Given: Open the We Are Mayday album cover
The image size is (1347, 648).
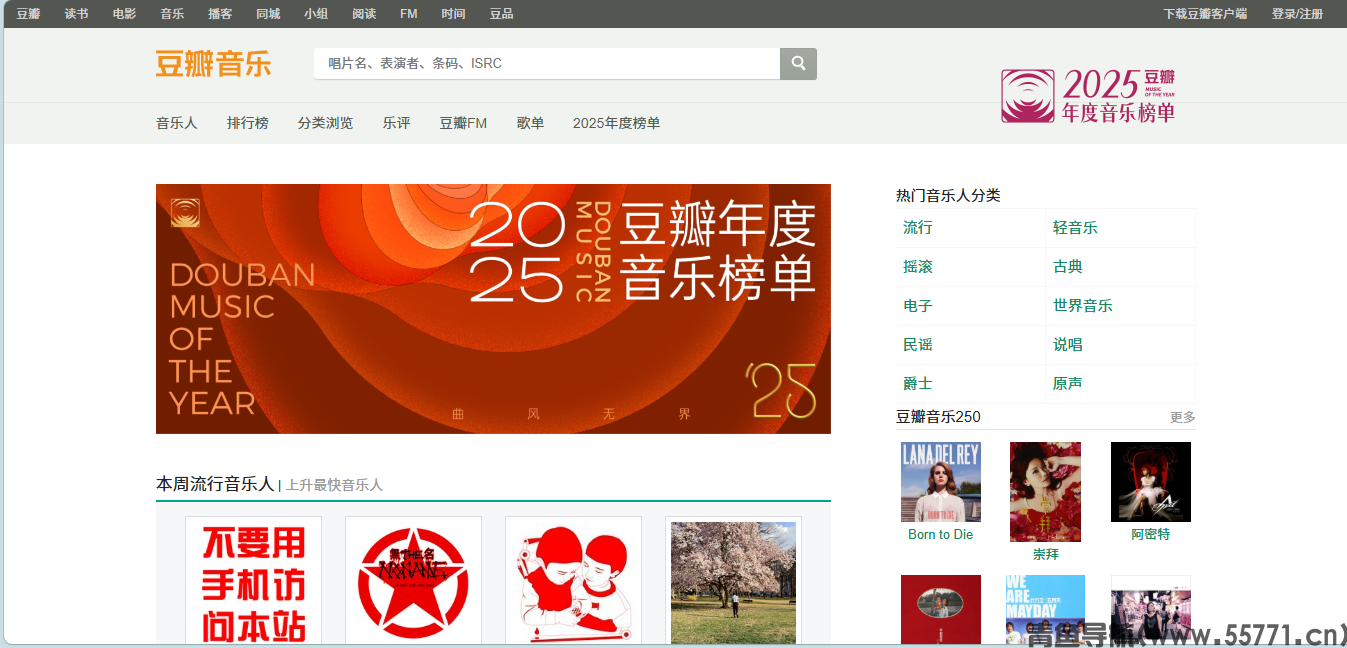Looking at the screenshot, I should click(1045, 610).
